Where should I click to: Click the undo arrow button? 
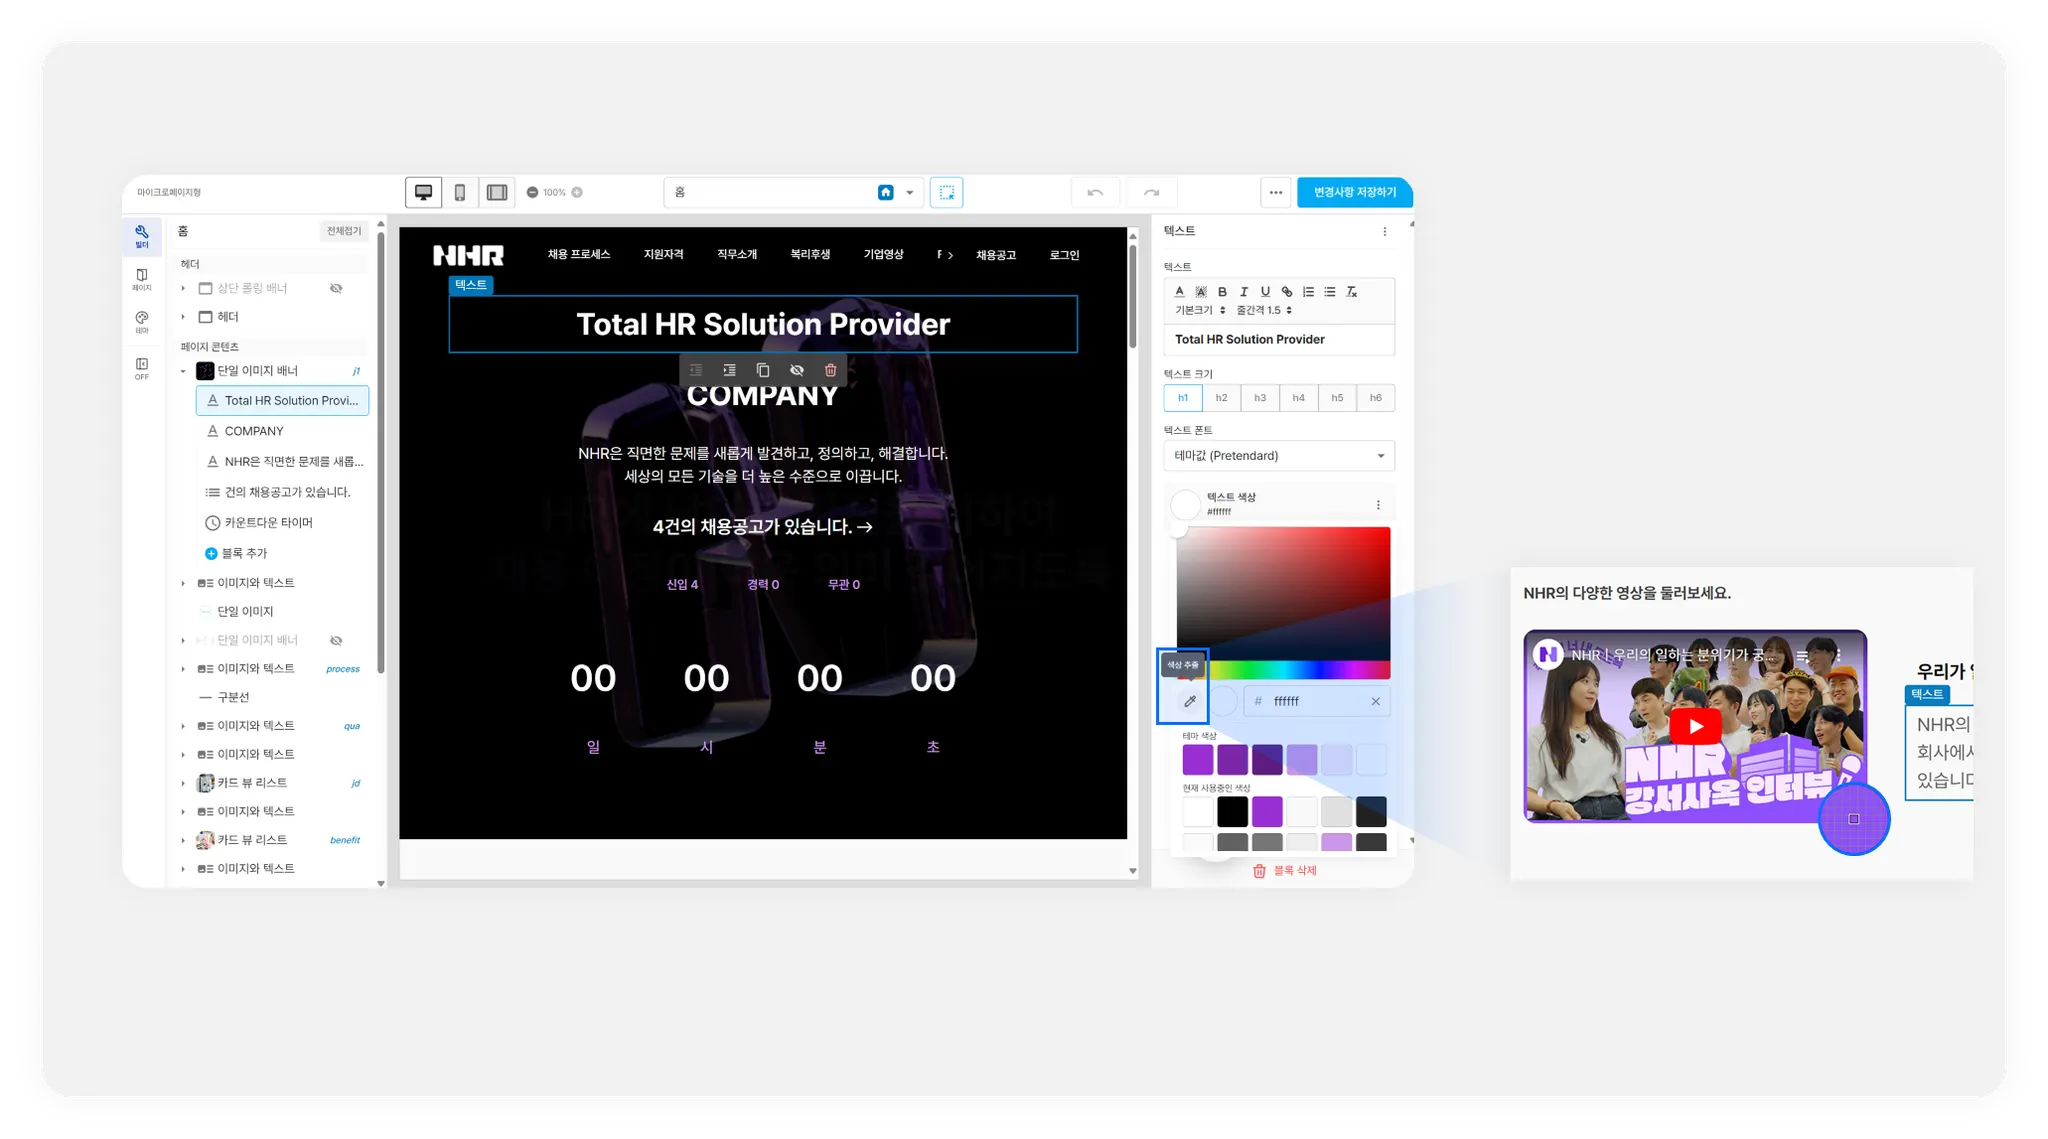(1095, 192)
